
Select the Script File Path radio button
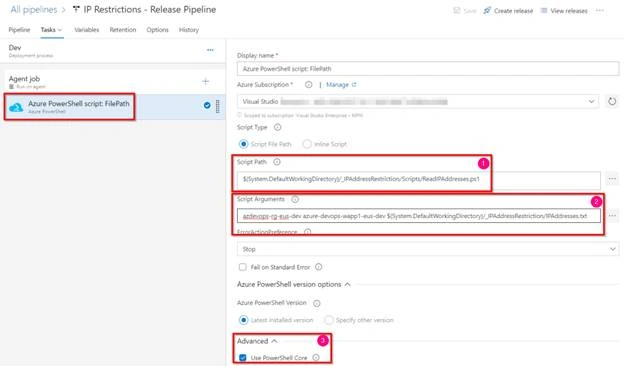[243, 144]
